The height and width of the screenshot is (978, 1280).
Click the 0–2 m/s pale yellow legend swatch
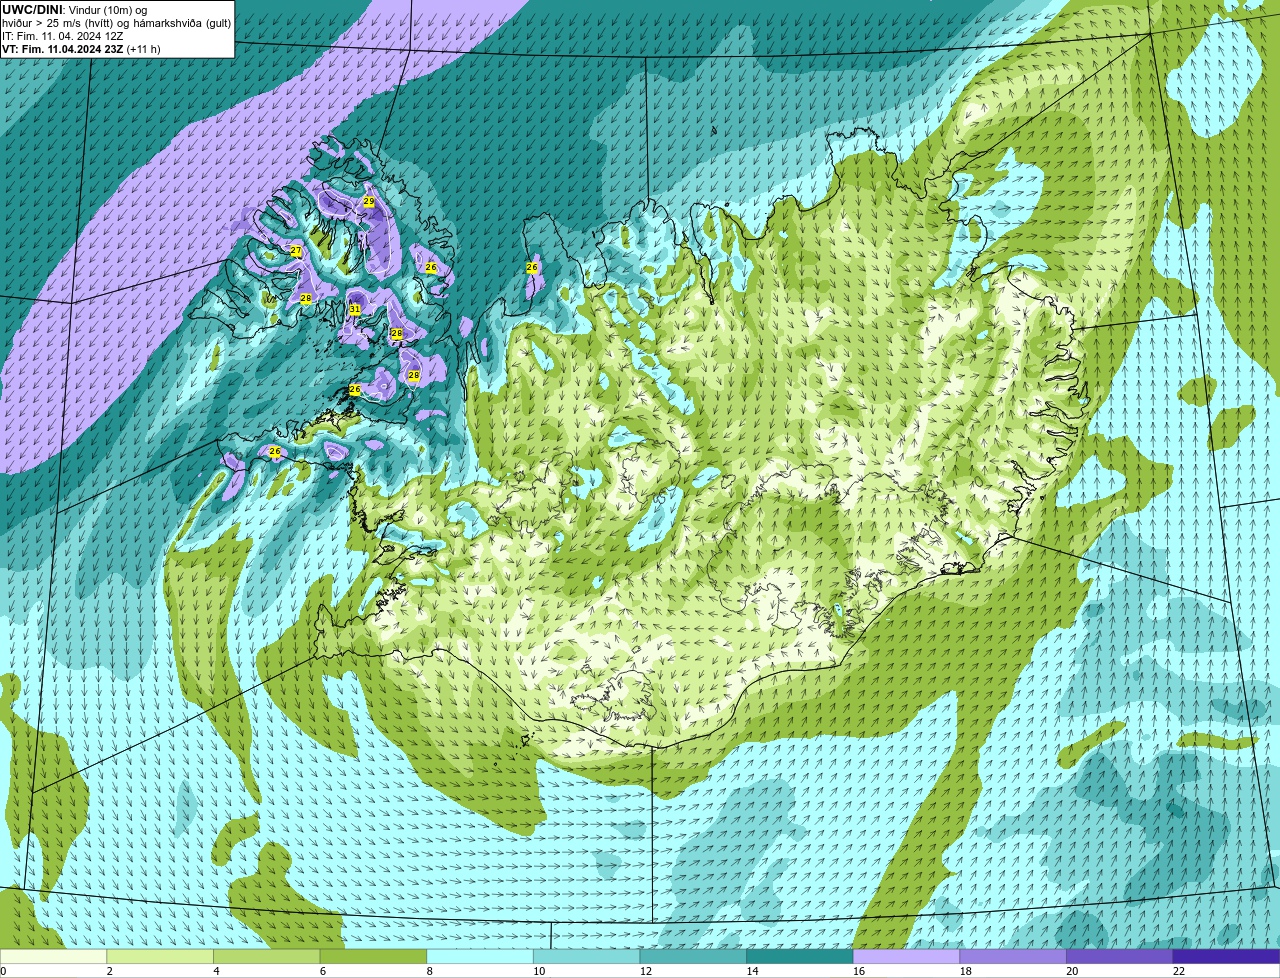point(53,956)
